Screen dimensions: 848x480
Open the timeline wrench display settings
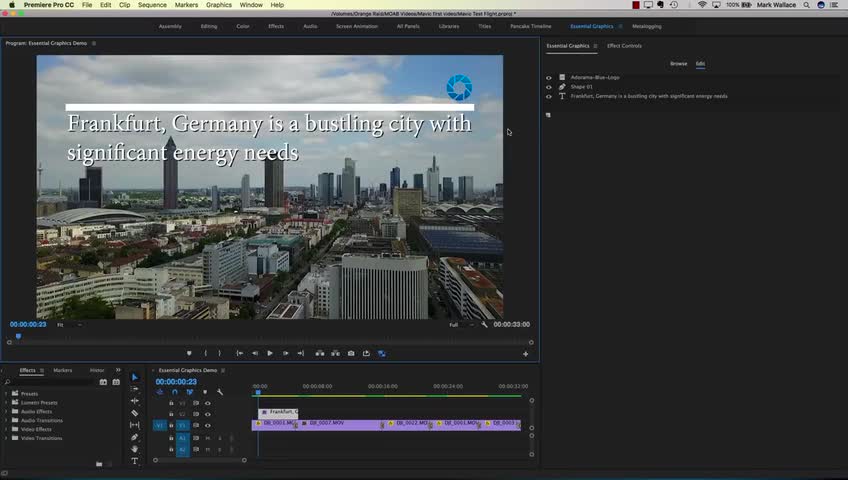(220, 392)
